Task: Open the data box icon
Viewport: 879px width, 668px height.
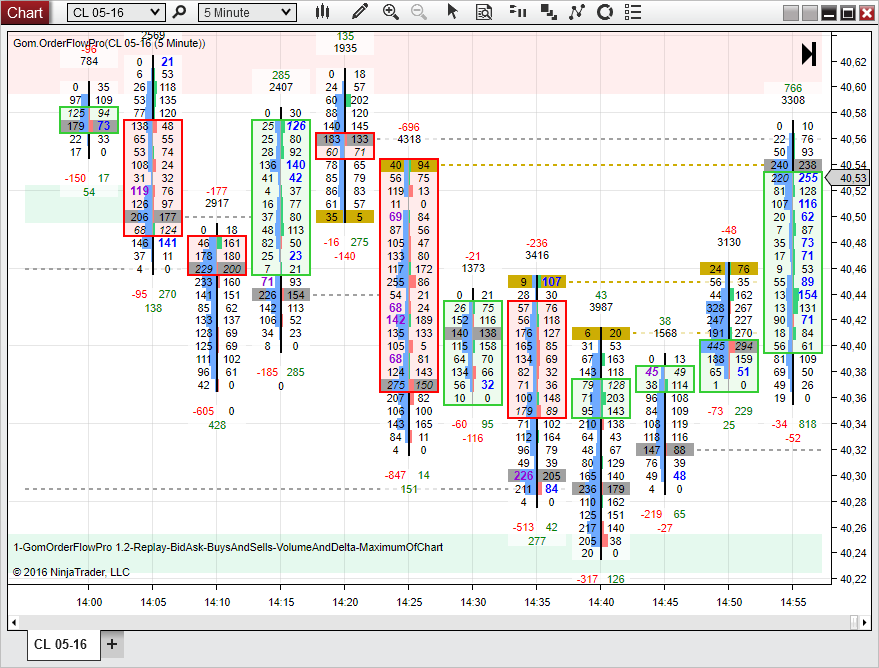Action: [x=484, y=12]
